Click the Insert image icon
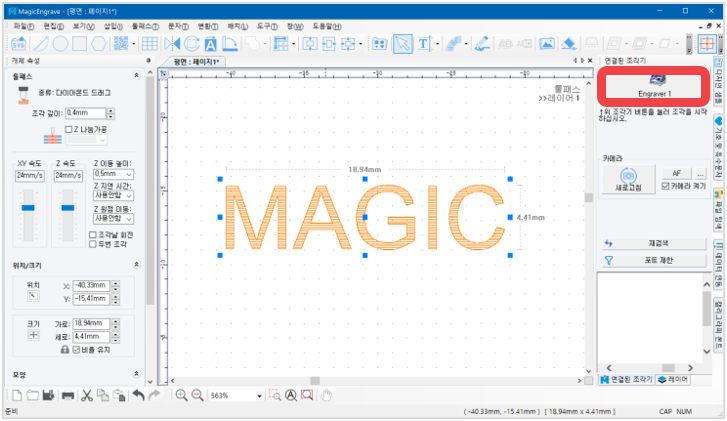 (x=547, y=44)
